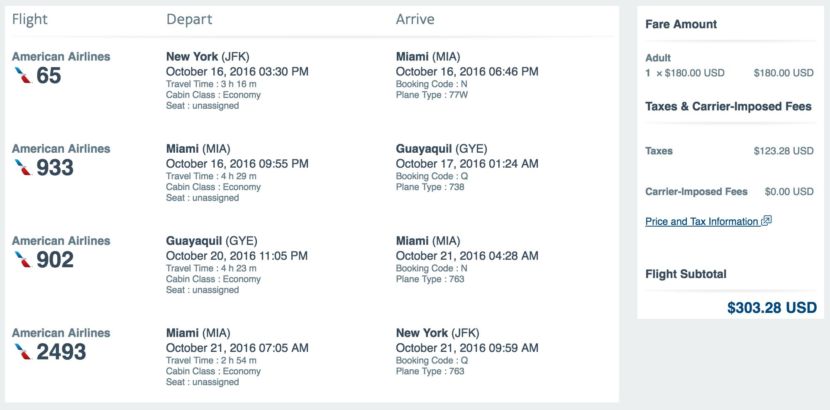830x410 pixels.
Task: Click the $123.28 USD taxes amount
Action: coord(783,151)
